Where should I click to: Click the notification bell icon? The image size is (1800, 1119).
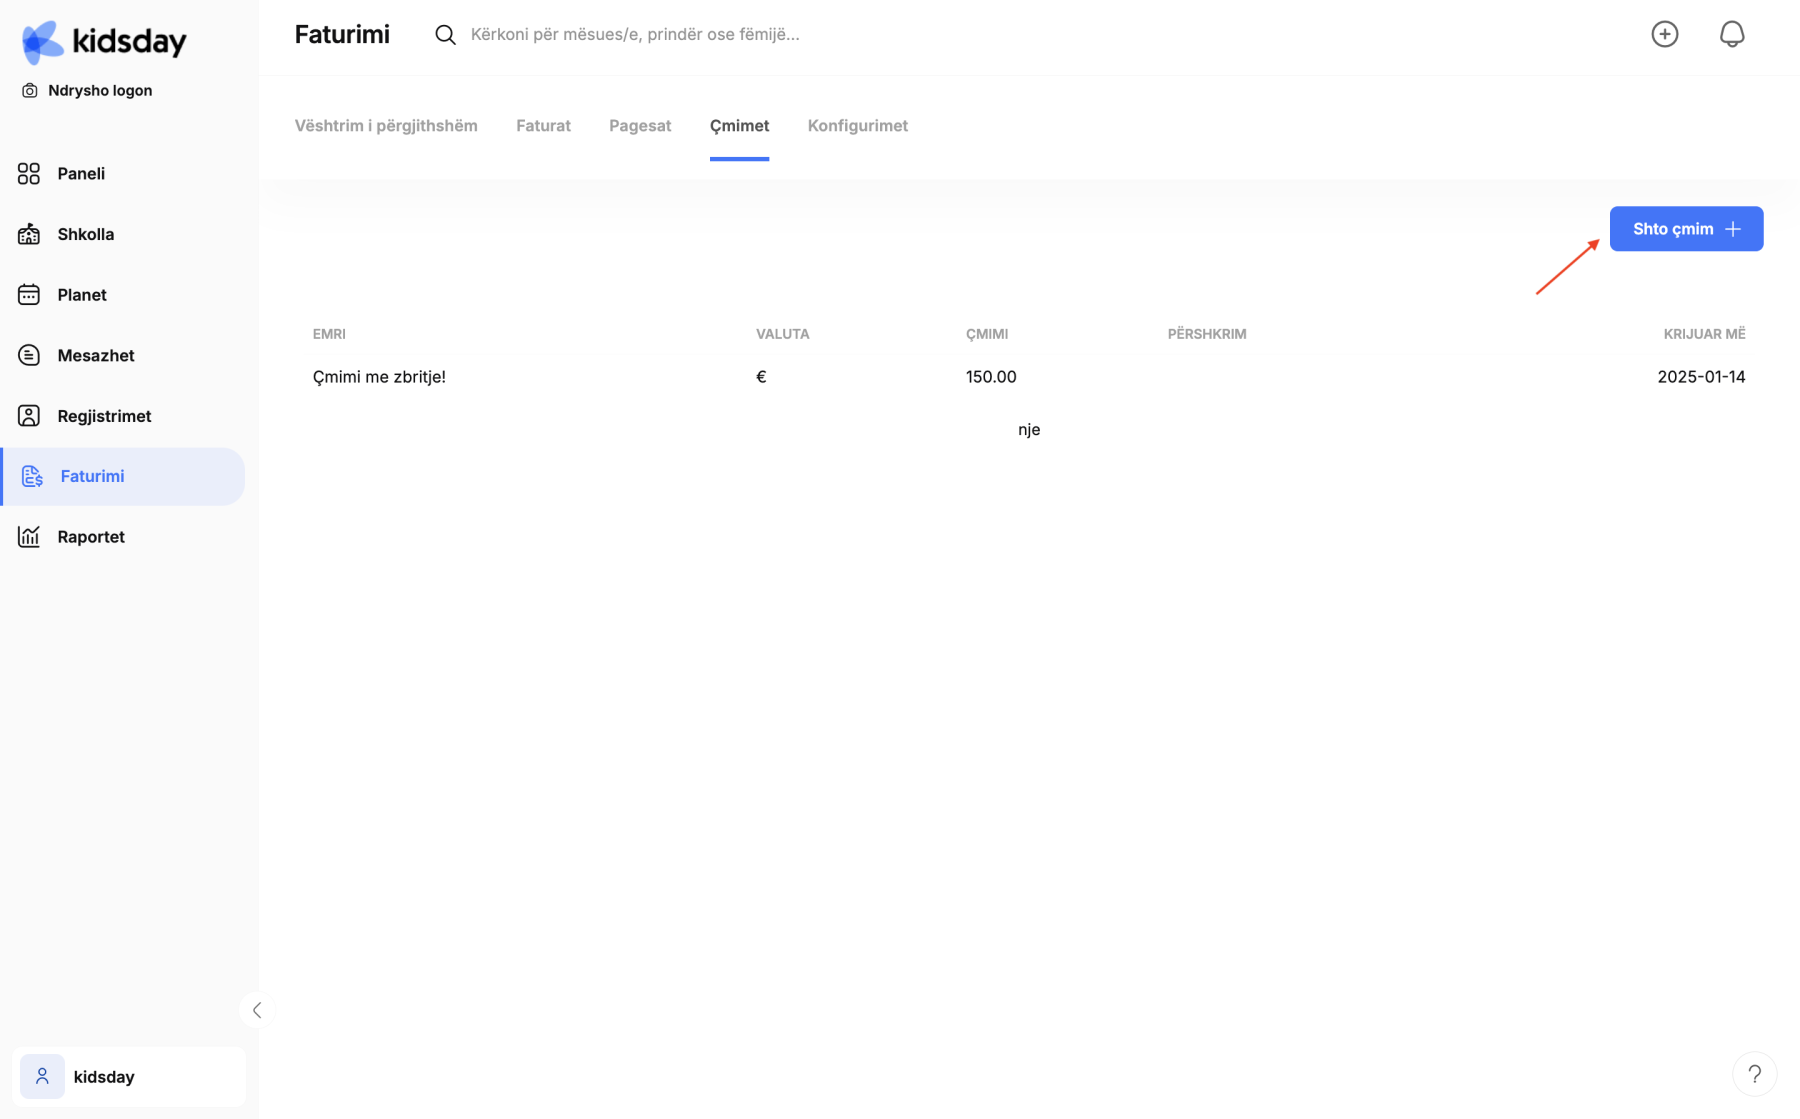click(1731, 34)
